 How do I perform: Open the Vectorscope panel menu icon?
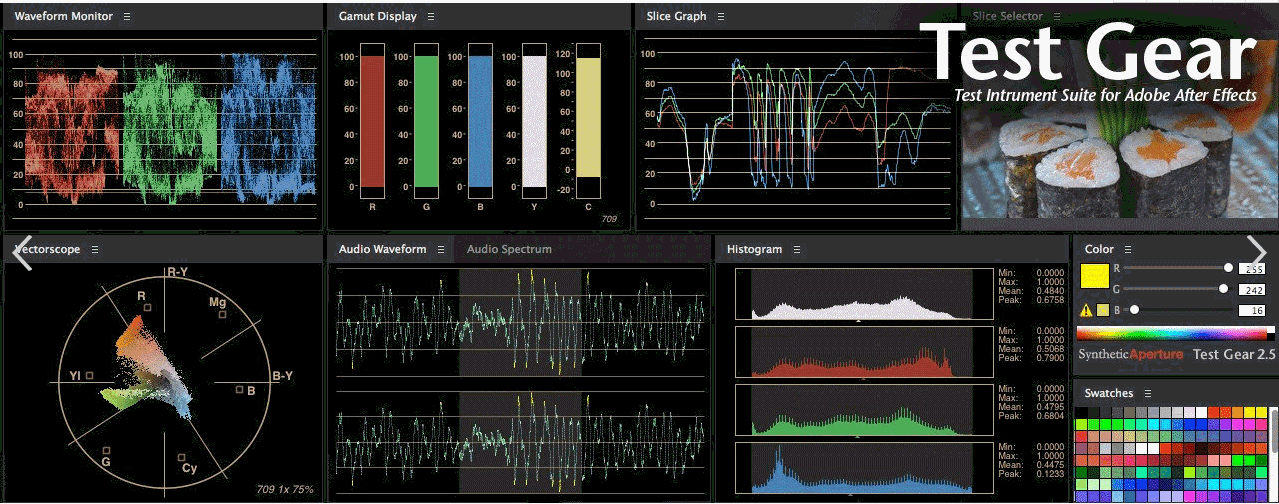[x=95, y=249]
